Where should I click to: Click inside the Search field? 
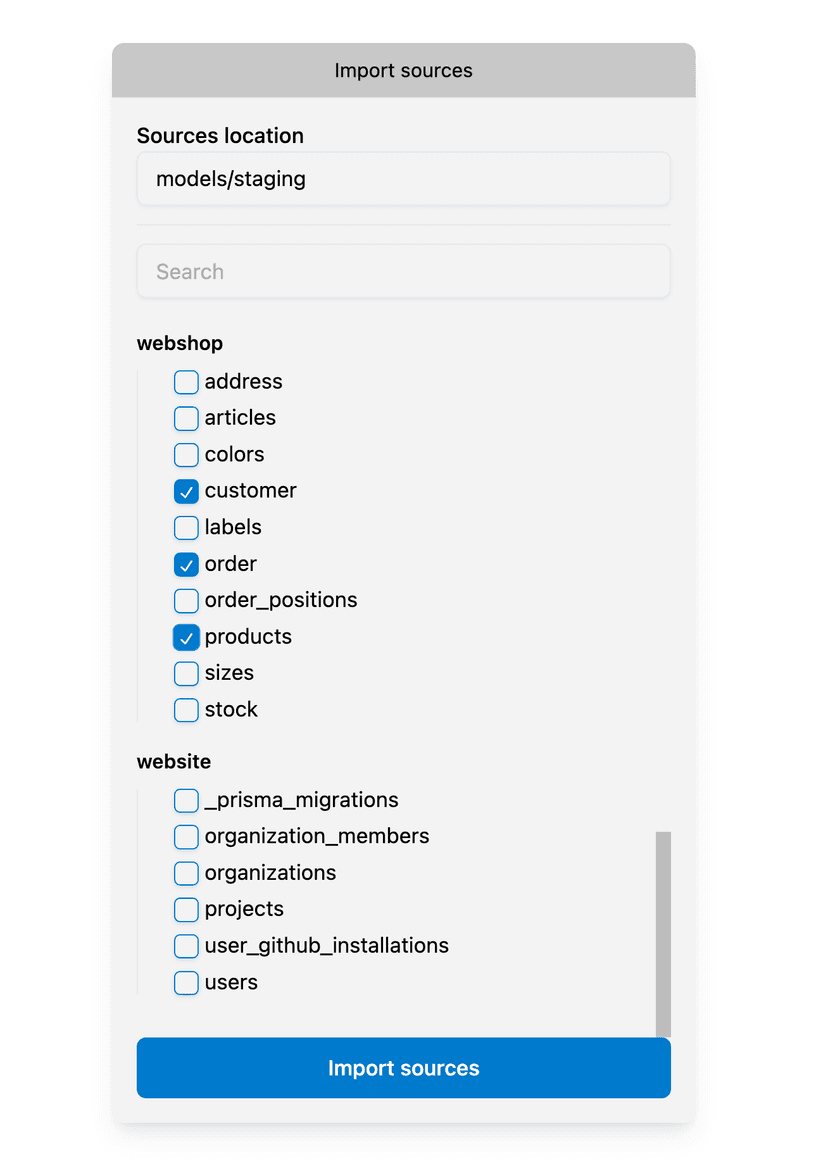403,271
